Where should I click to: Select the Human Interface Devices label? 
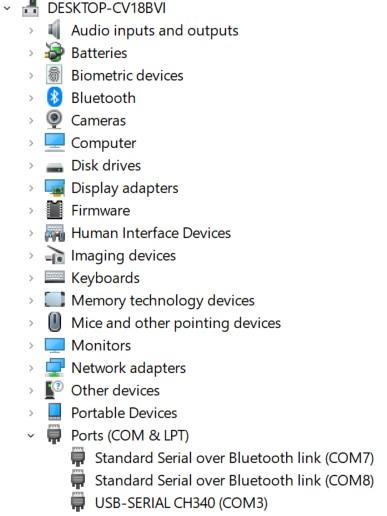(151, 233)
